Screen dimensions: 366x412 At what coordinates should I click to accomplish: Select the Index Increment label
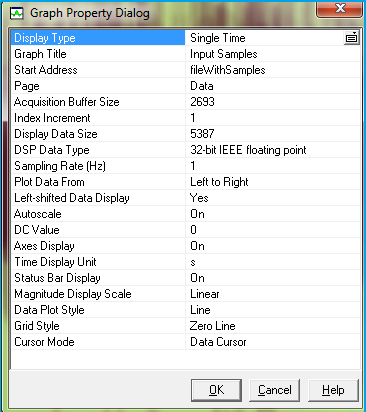pyautogui.click(x=52, y=118)
